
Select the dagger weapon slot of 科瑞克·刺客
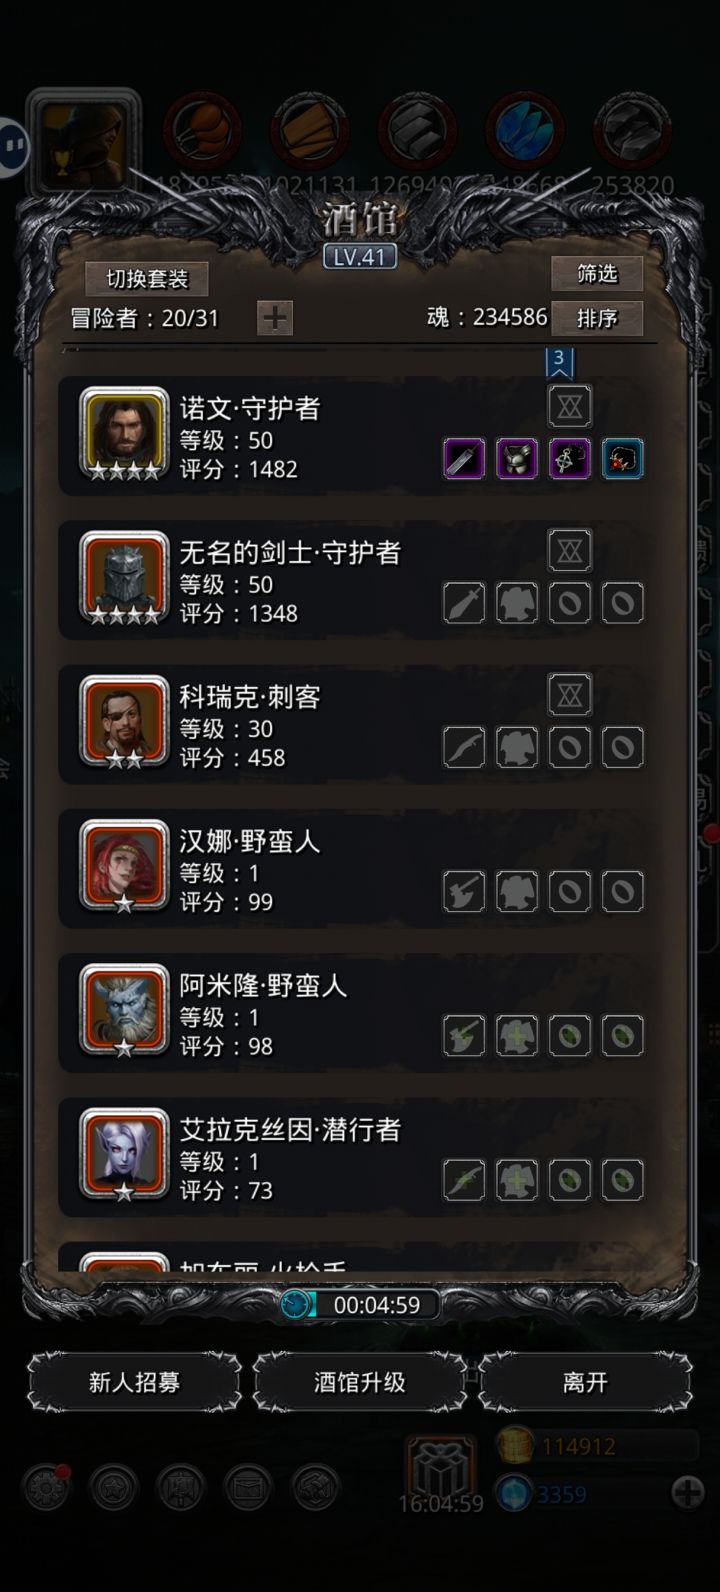click(x=464, y=747)
